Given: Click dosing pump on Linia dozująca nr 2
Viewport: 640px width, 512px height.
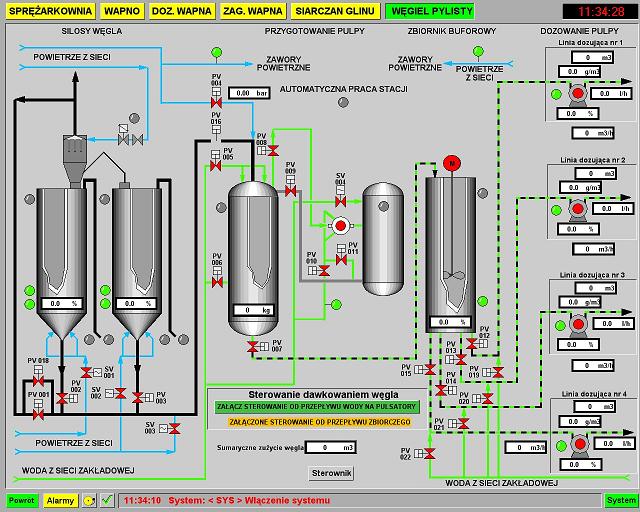Looking at the screenshot, I should click(578, 209).
